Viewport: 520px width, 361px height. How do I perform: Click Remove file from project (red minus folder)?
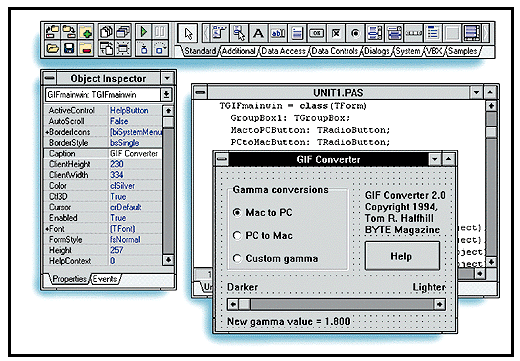[86, 48]
